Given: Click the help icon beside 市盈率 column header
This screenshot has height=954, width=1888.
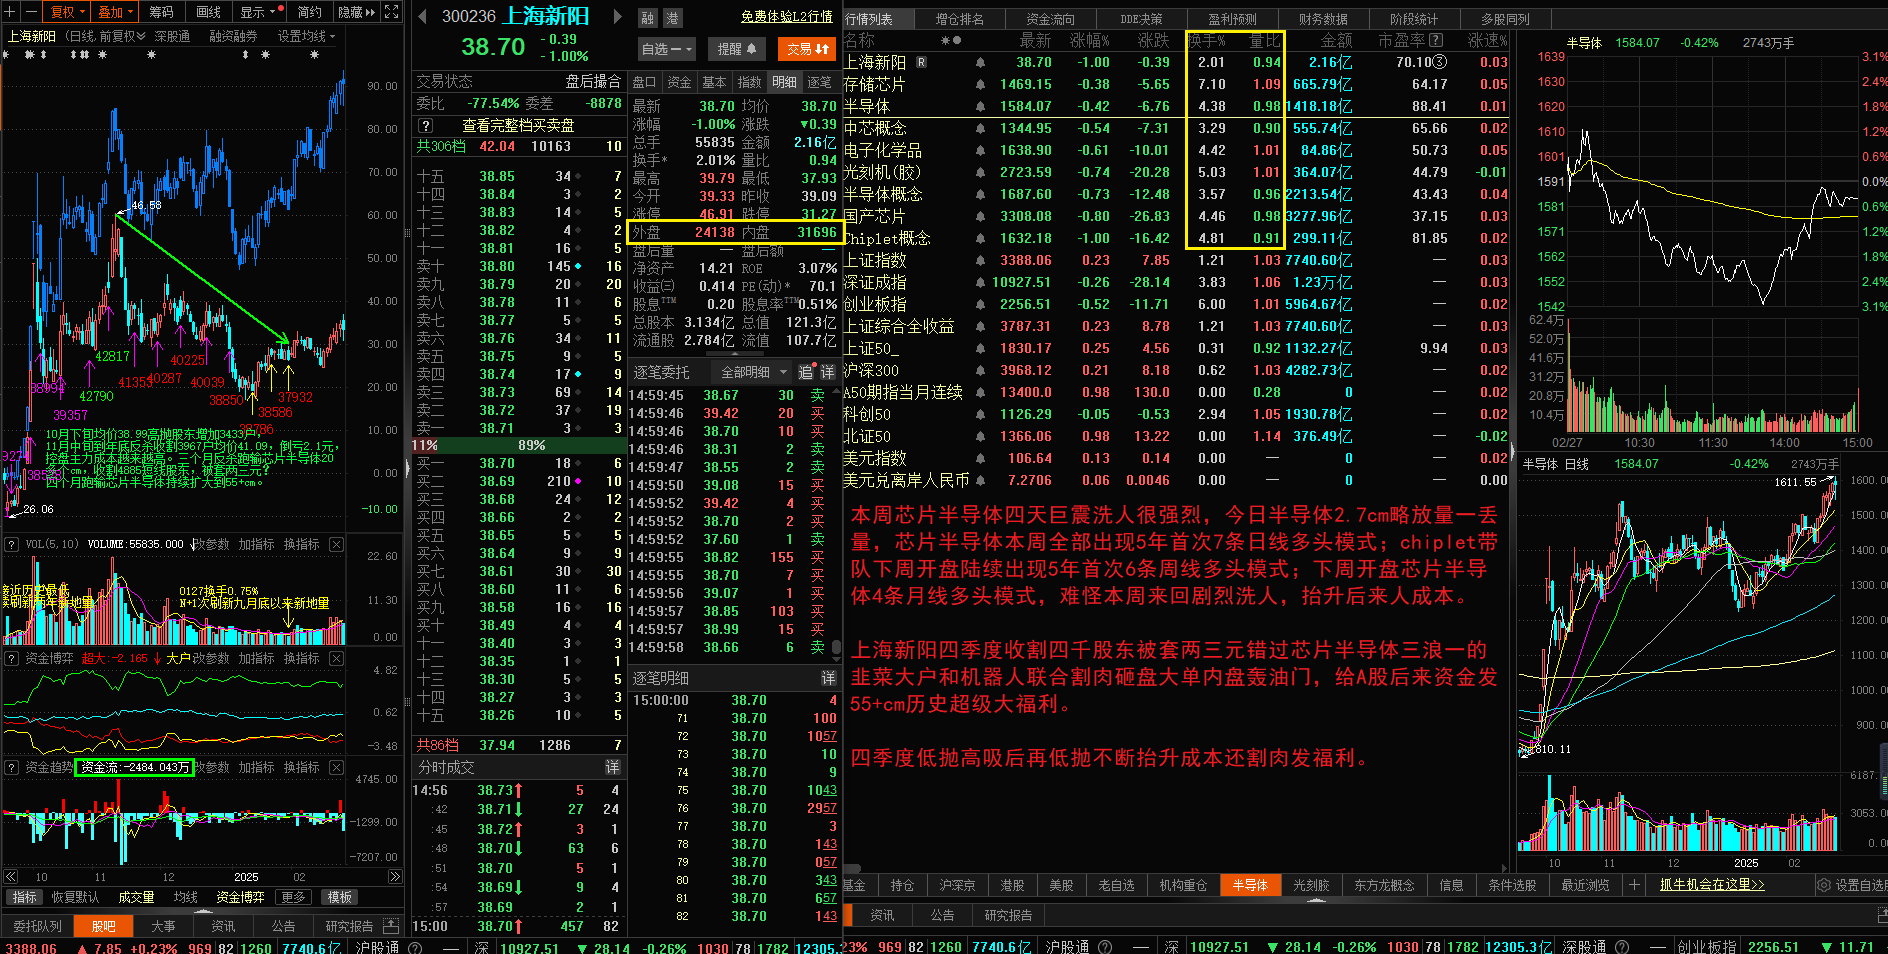Looking at the screenshot, I should pos(1436,40).
